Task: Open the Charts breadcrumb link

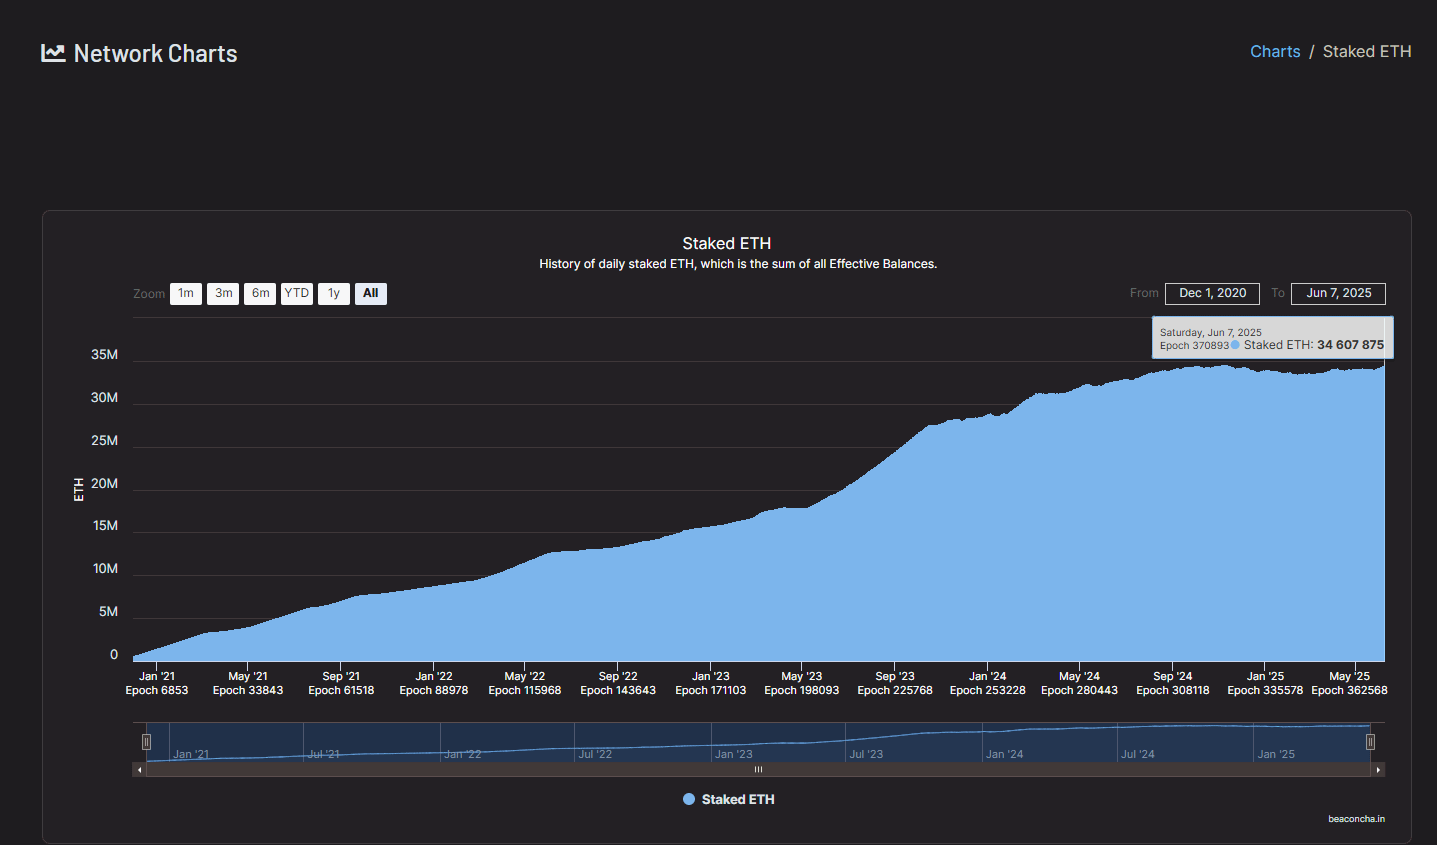Action: point(1275,52)
